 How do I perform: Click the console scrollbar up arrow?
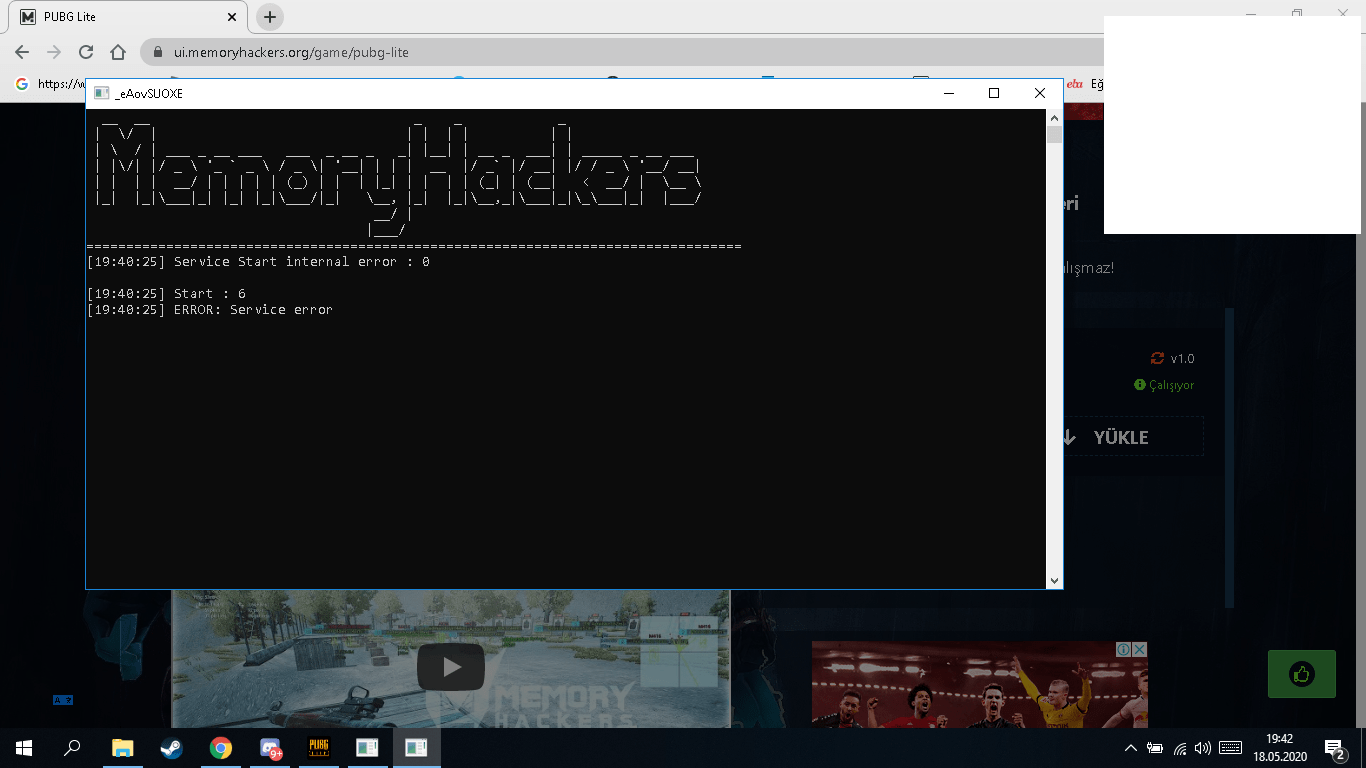1054,118
